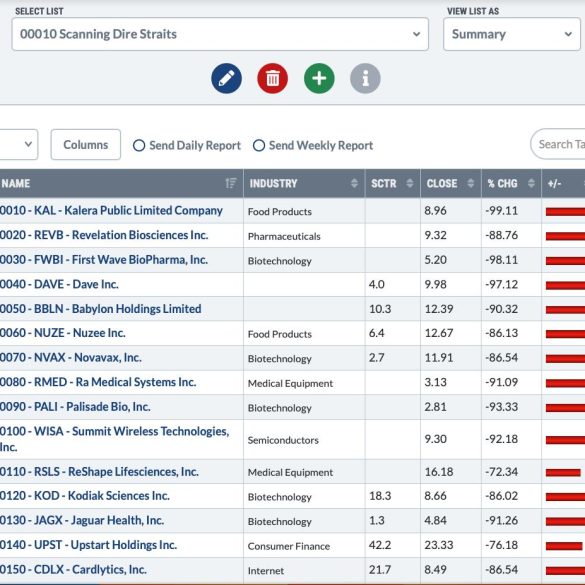
Task: Click the red trash delete list icon
Action: (x=272, y=78)
